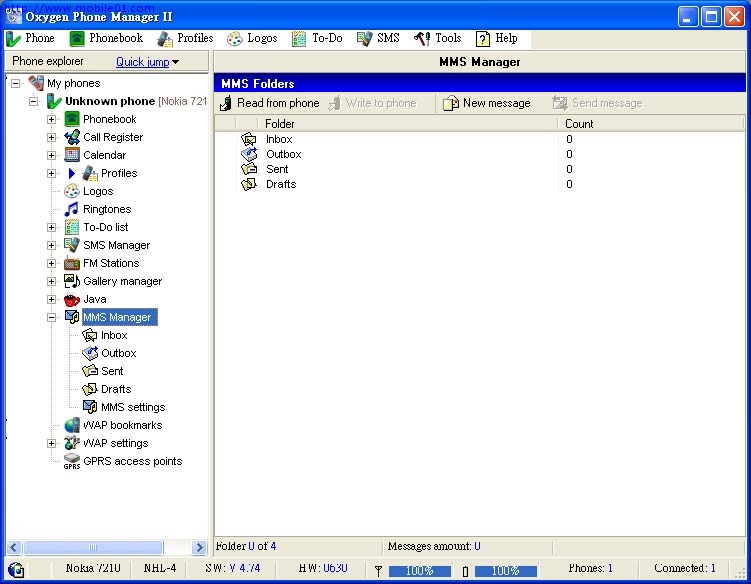Select the Inbox row in folder list
This screenshot has height=584, width=751.
pos(479,139)
